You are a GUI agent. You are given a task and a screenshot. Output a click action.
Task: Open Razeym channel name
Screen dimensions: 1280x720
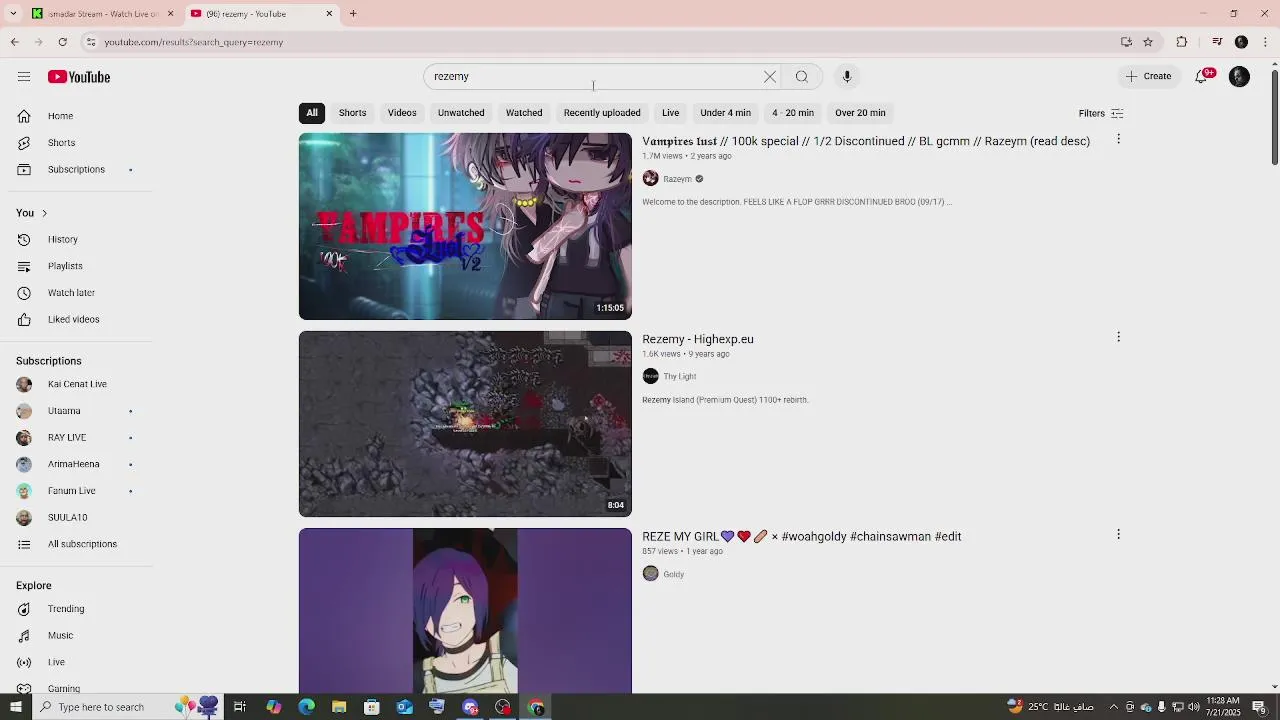click(677, 179)
